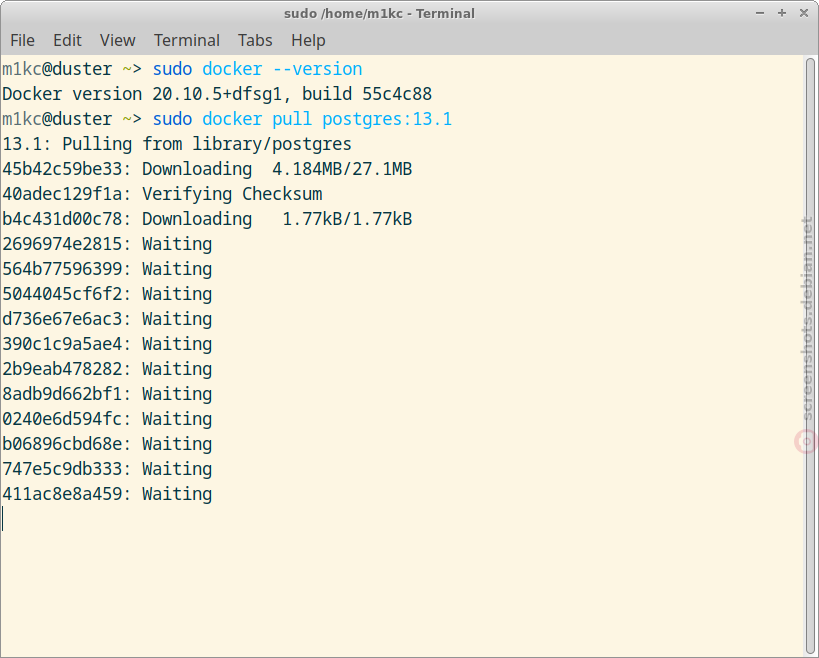Click layer line 5044045cf6f2 Waiting

(107, 294)
